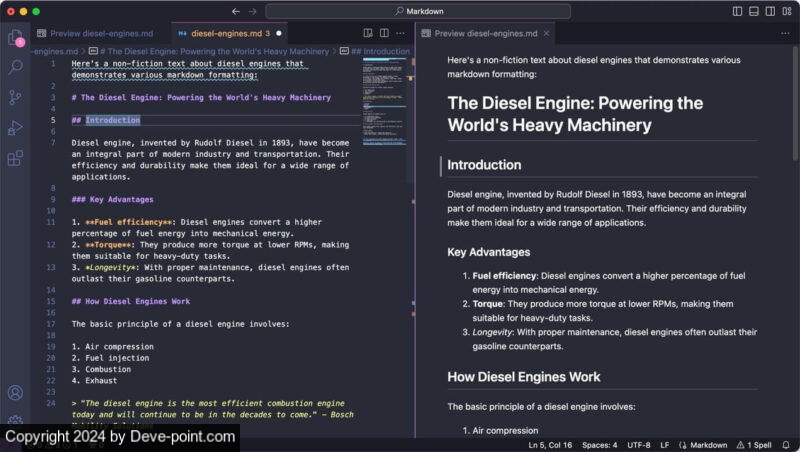Open the Search view in activity bar
The height and width of the screenshot is (452, 800).
[x=15, y=67]
